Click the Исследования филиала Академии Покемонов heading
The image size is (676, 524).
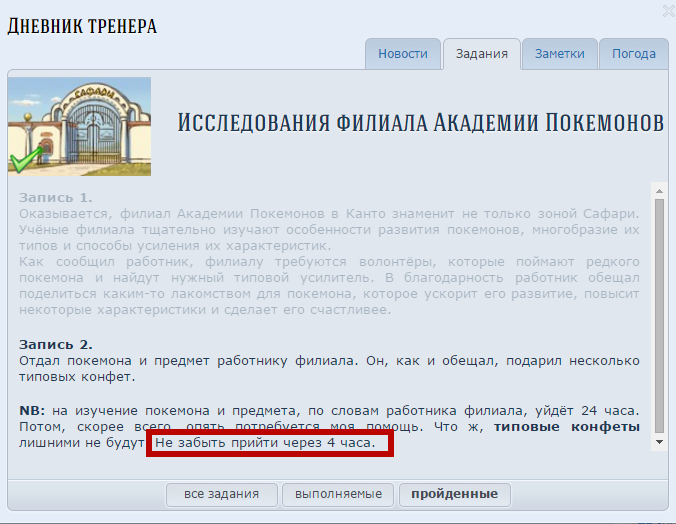coord(420,122)
